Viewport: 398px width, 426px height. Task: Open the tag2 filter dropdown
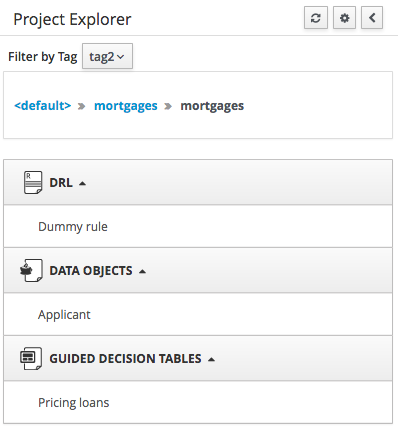[x=107, y=56]
